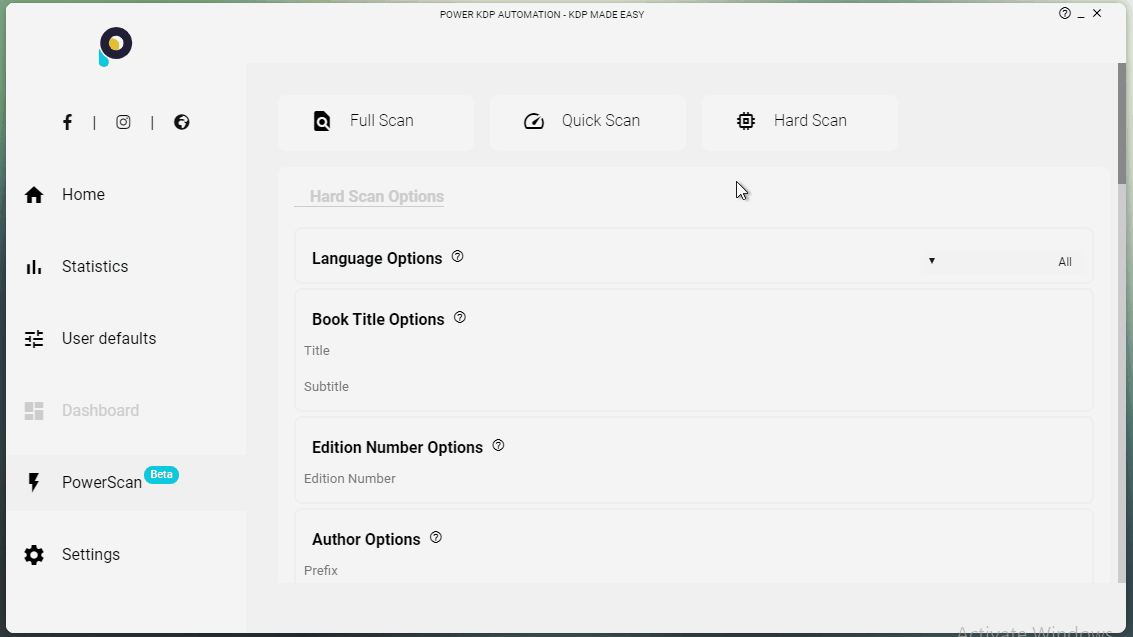This screenshot has width=1133, height=637.
Task: Open help for Book Title Options
Action: [460, 318]
